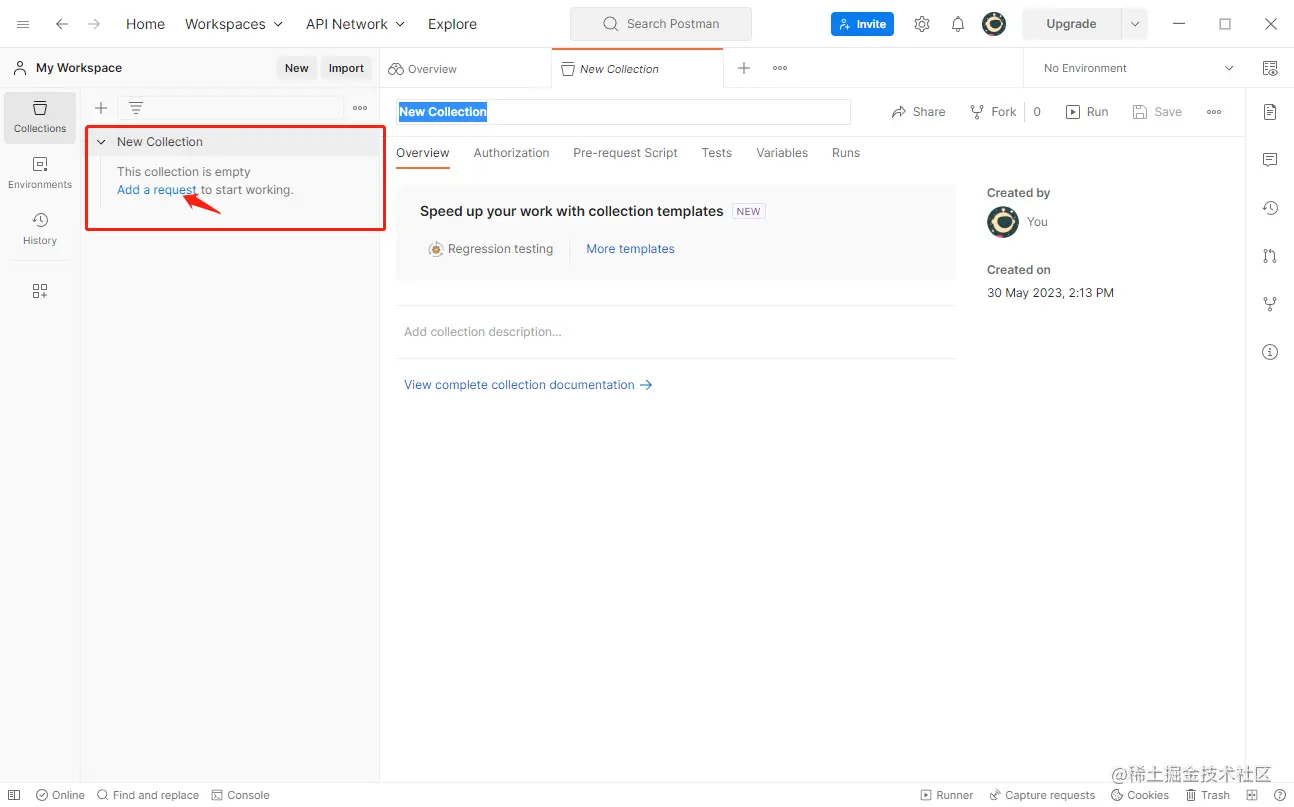The height and width of the screenshot is (807, 1294).
Task: Switch to the Variables tab
Action: pos(782,153)
